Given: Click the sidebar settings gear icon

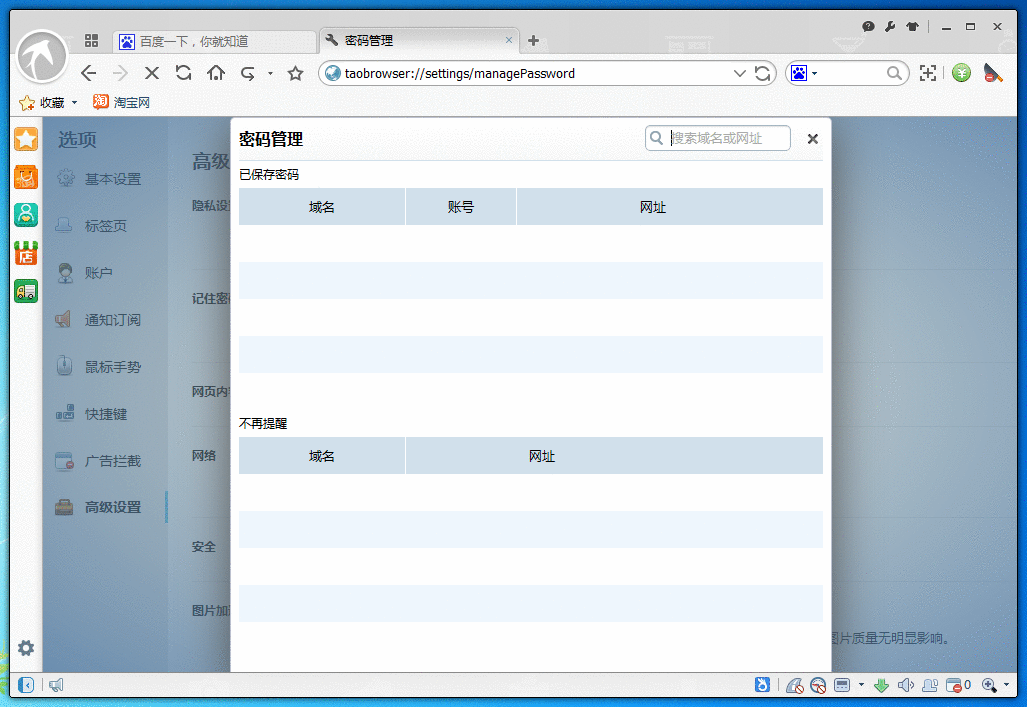Looking at the screenshot, I should point(26,648).
